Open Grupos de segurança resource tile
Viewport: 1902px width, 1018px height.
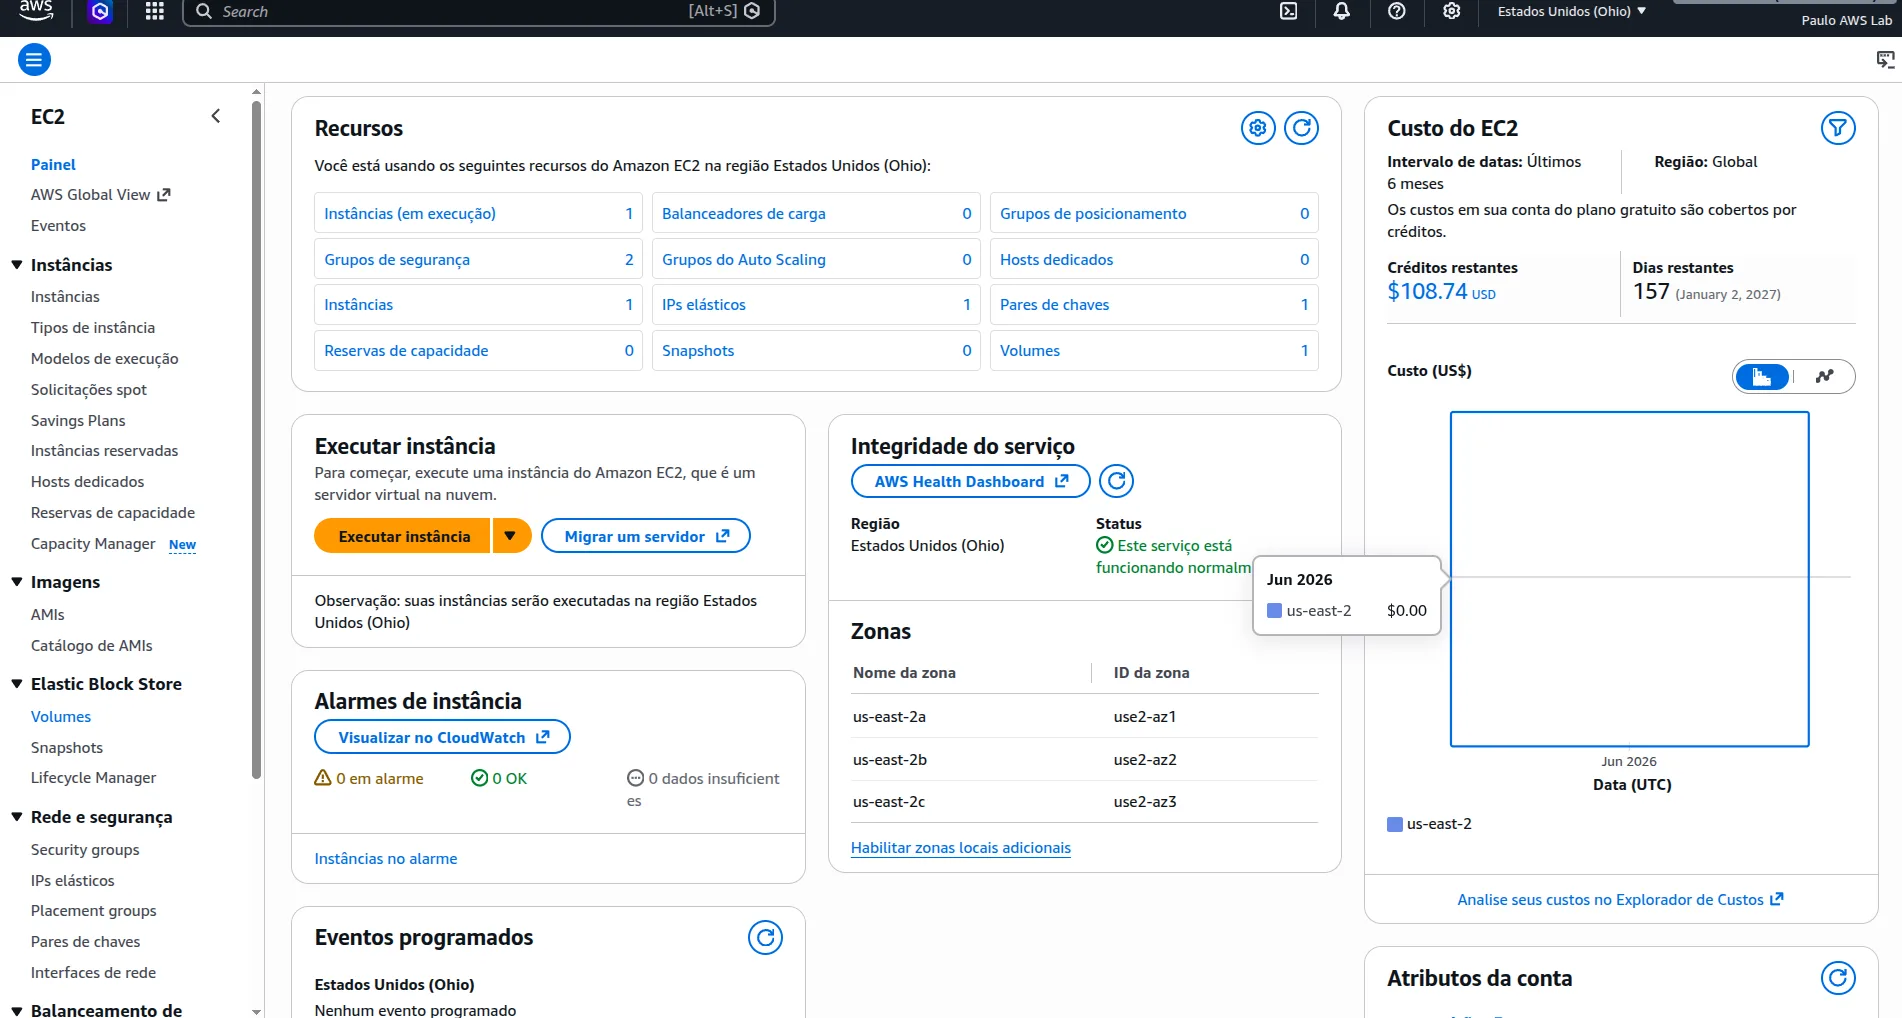[x=478, y=259]
